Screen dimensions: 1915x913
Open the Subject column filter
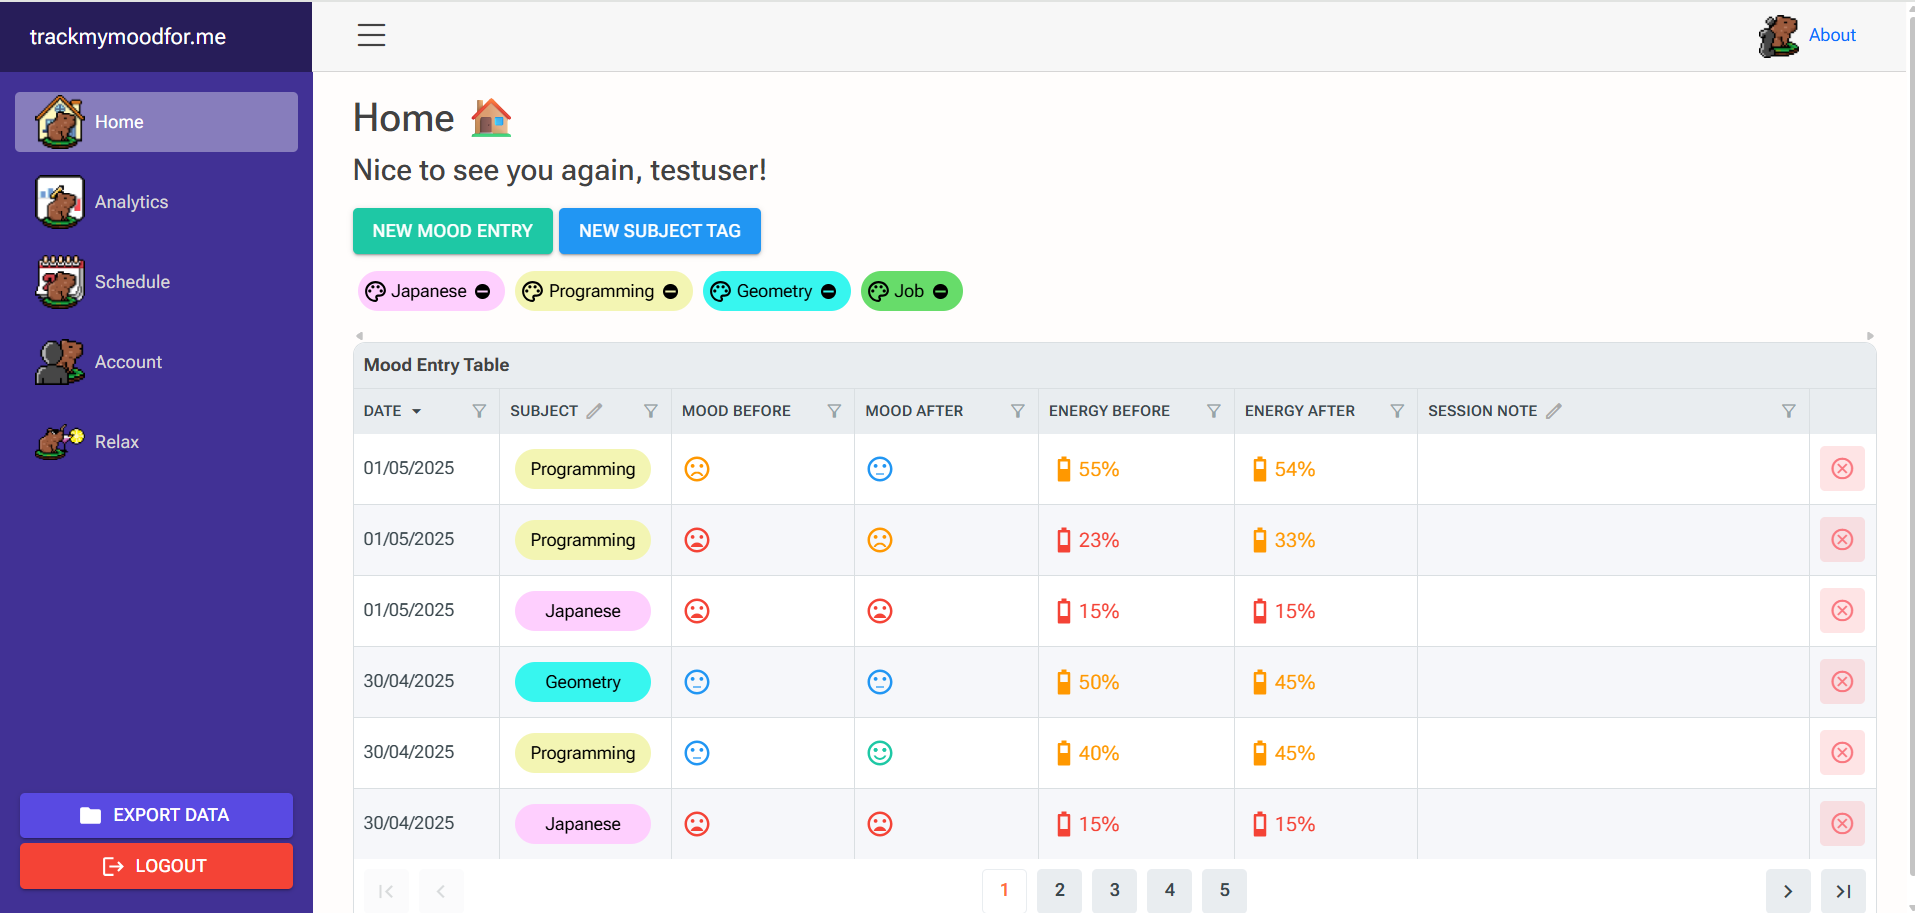[x=651, y=411]
